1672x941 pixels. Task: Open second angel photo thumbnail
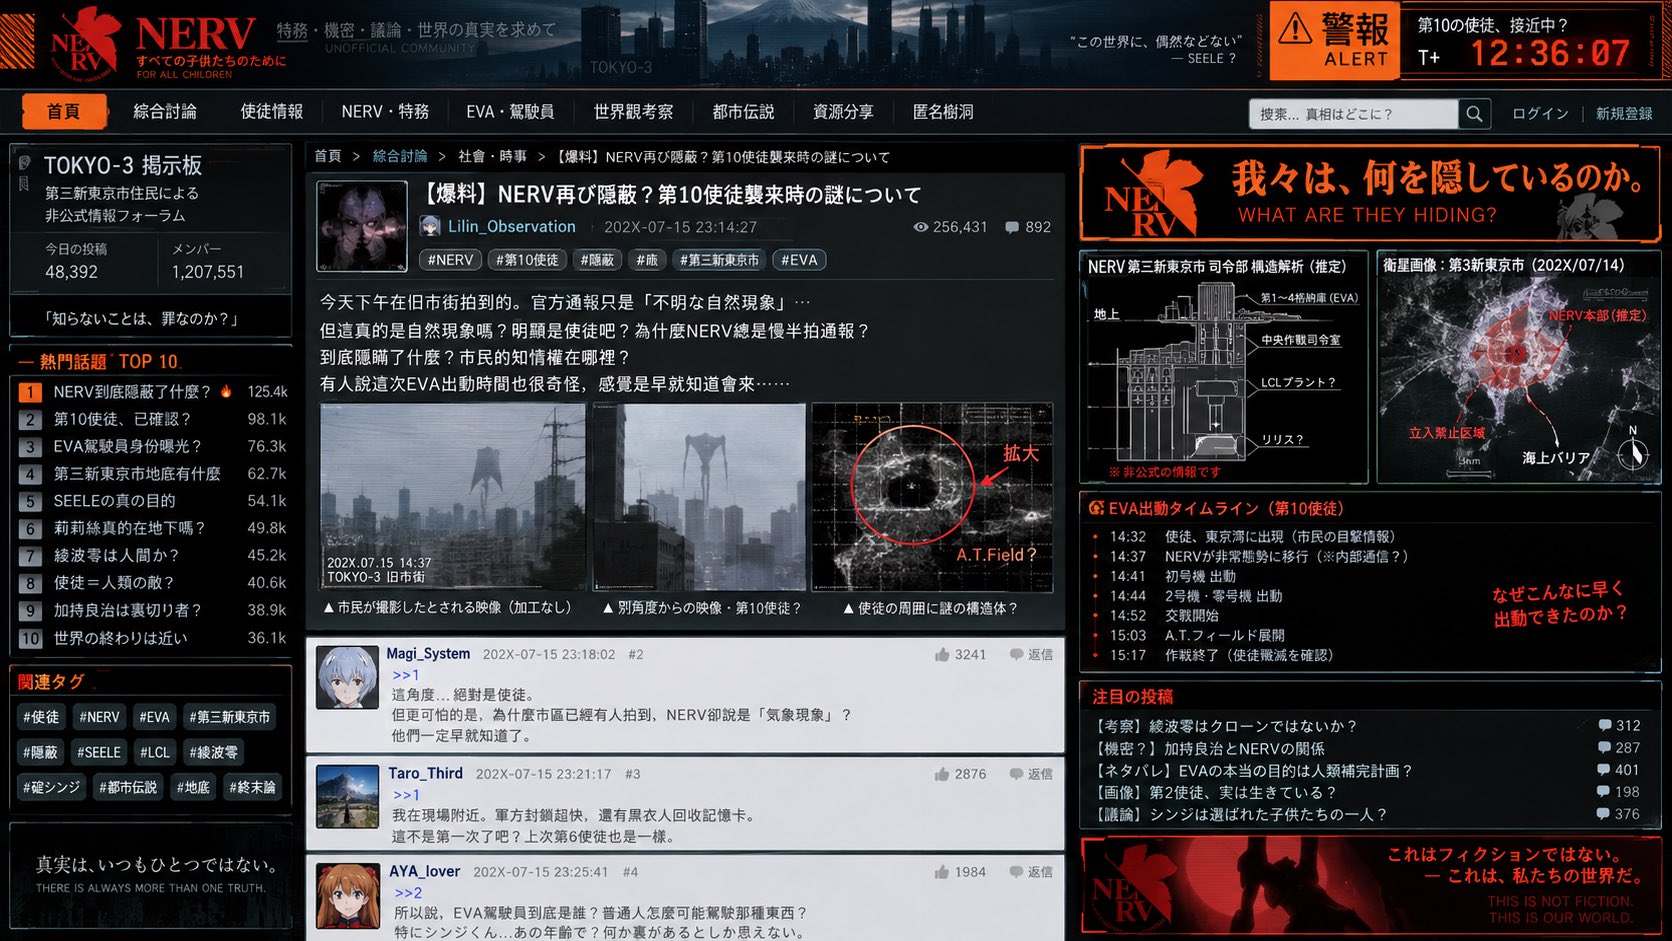pos(699,497)
